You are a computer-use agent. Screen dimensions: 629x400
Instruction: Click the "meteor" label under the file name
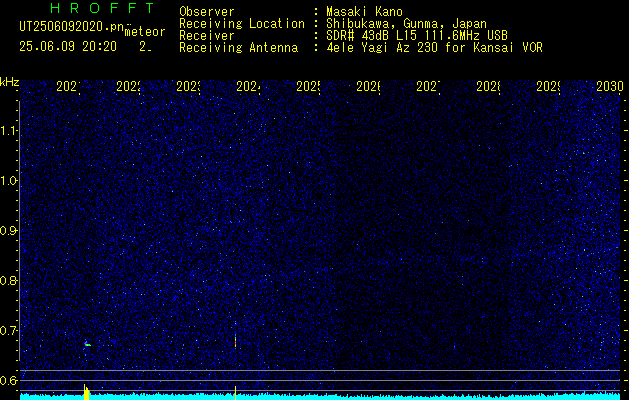point(145,32)
